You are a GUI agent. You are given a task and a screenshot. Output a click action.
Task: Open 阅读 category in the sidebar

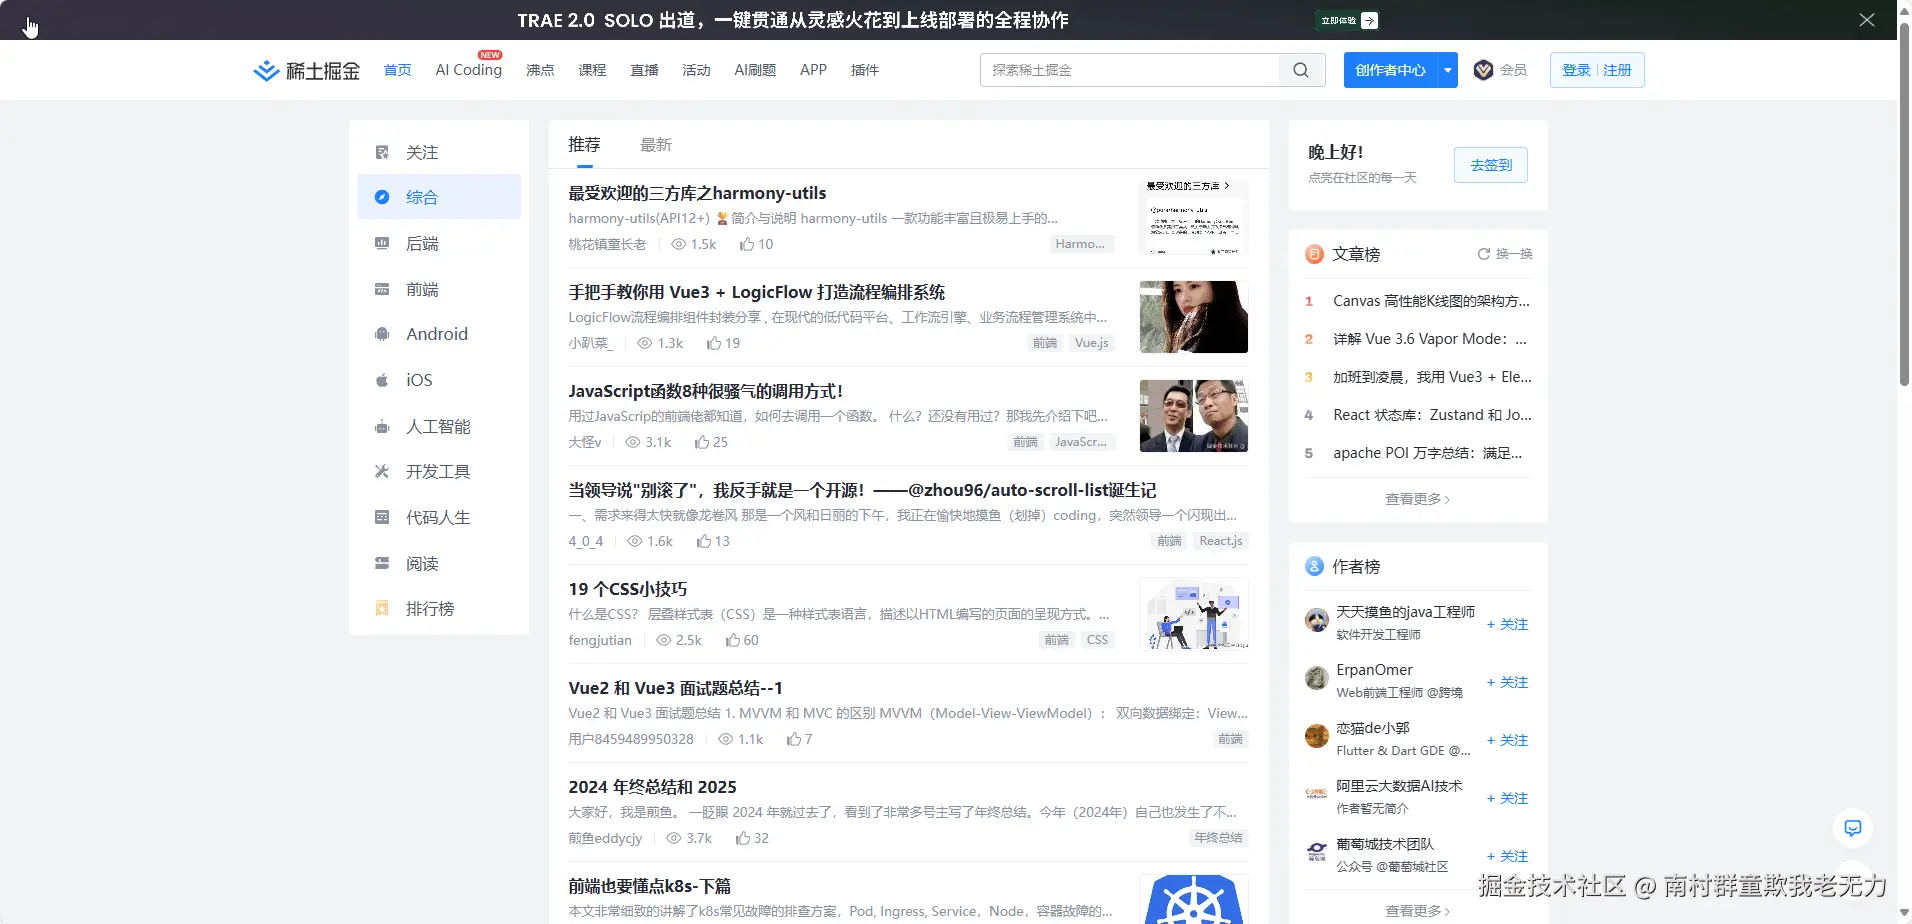coord(439,563)
